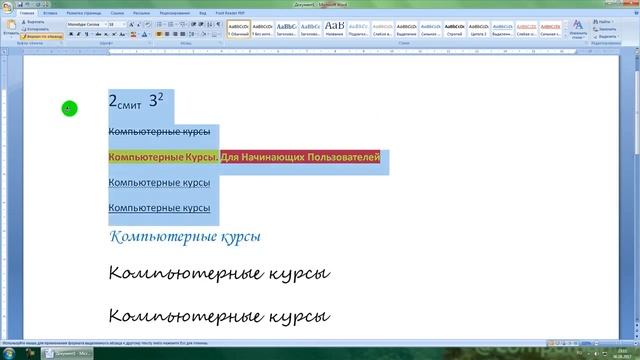640x360 pixels.
Task: Click the taskbar clock
Action: pyautogui.click(x=623, y=353)
